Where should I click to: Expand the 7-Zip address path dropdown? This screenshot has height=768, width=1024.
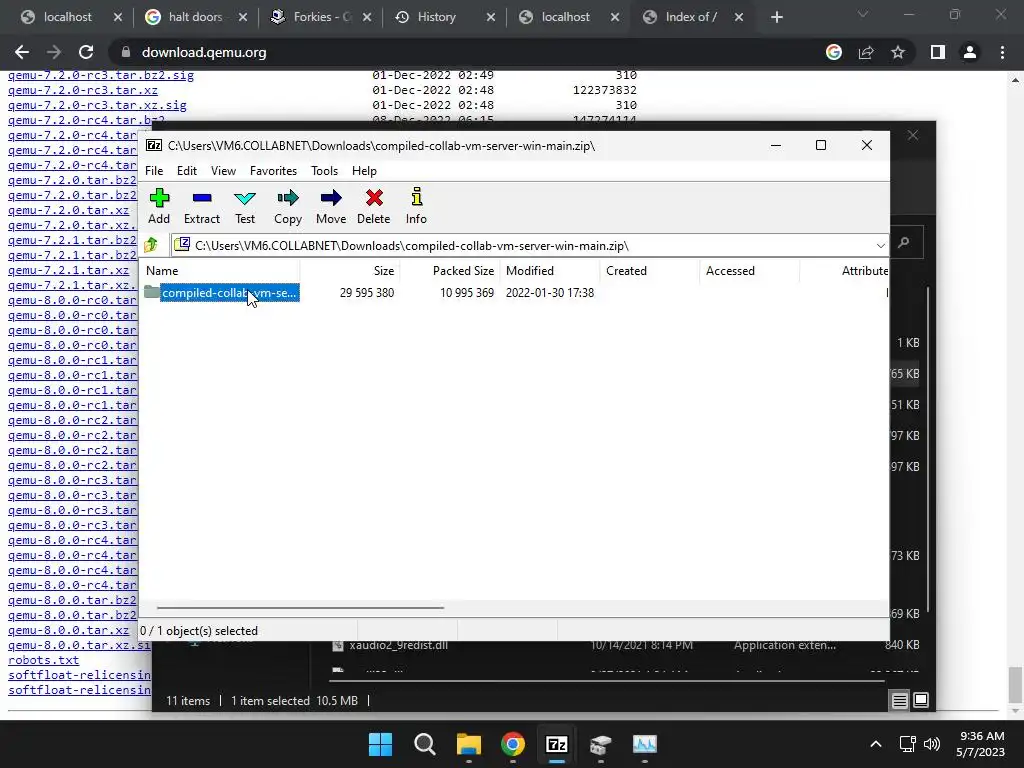click(880, 246)
